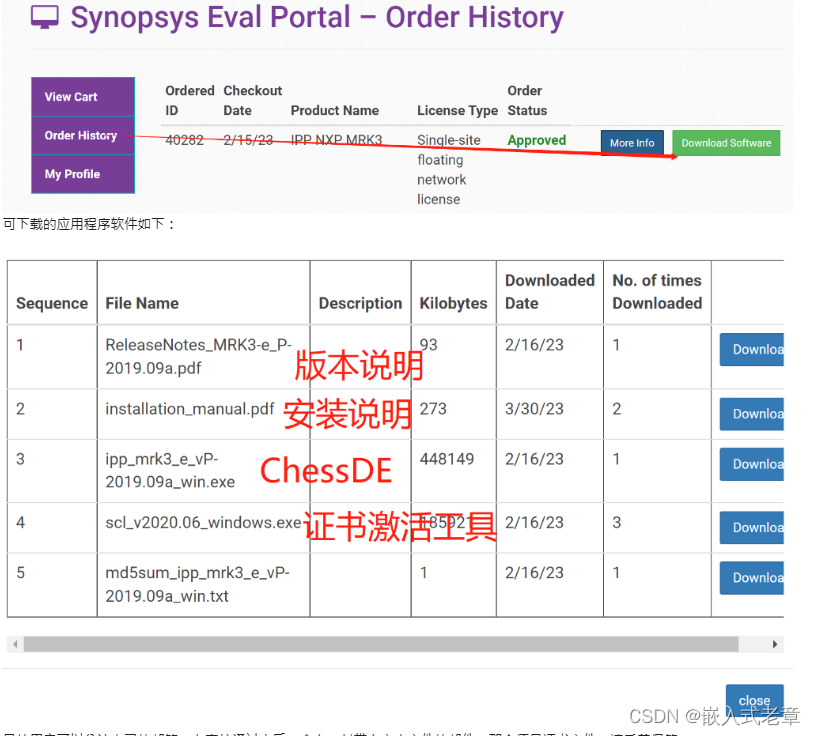Image resolution: width=816 pixels, height=736 pixels.
Task: Click file name installation_manual.pdf
Action: pyautogui.click(x=189, y=409)
